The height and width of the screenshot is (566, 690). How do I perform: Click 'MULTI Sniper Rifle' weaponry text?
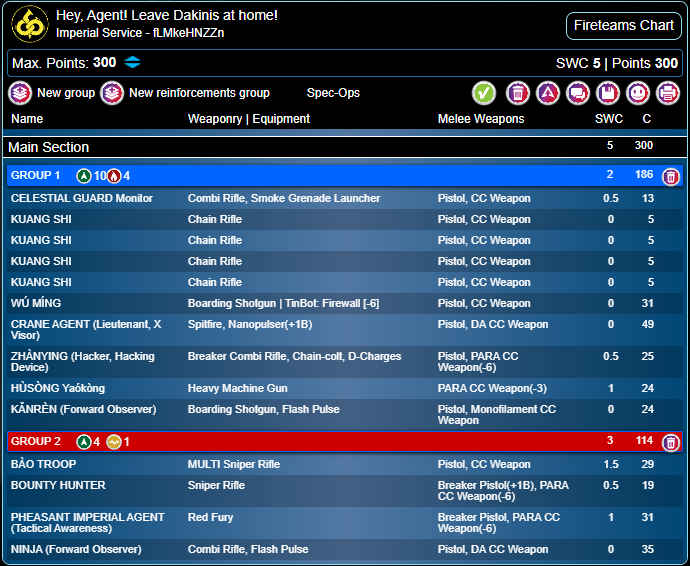[x=234, y=464]
